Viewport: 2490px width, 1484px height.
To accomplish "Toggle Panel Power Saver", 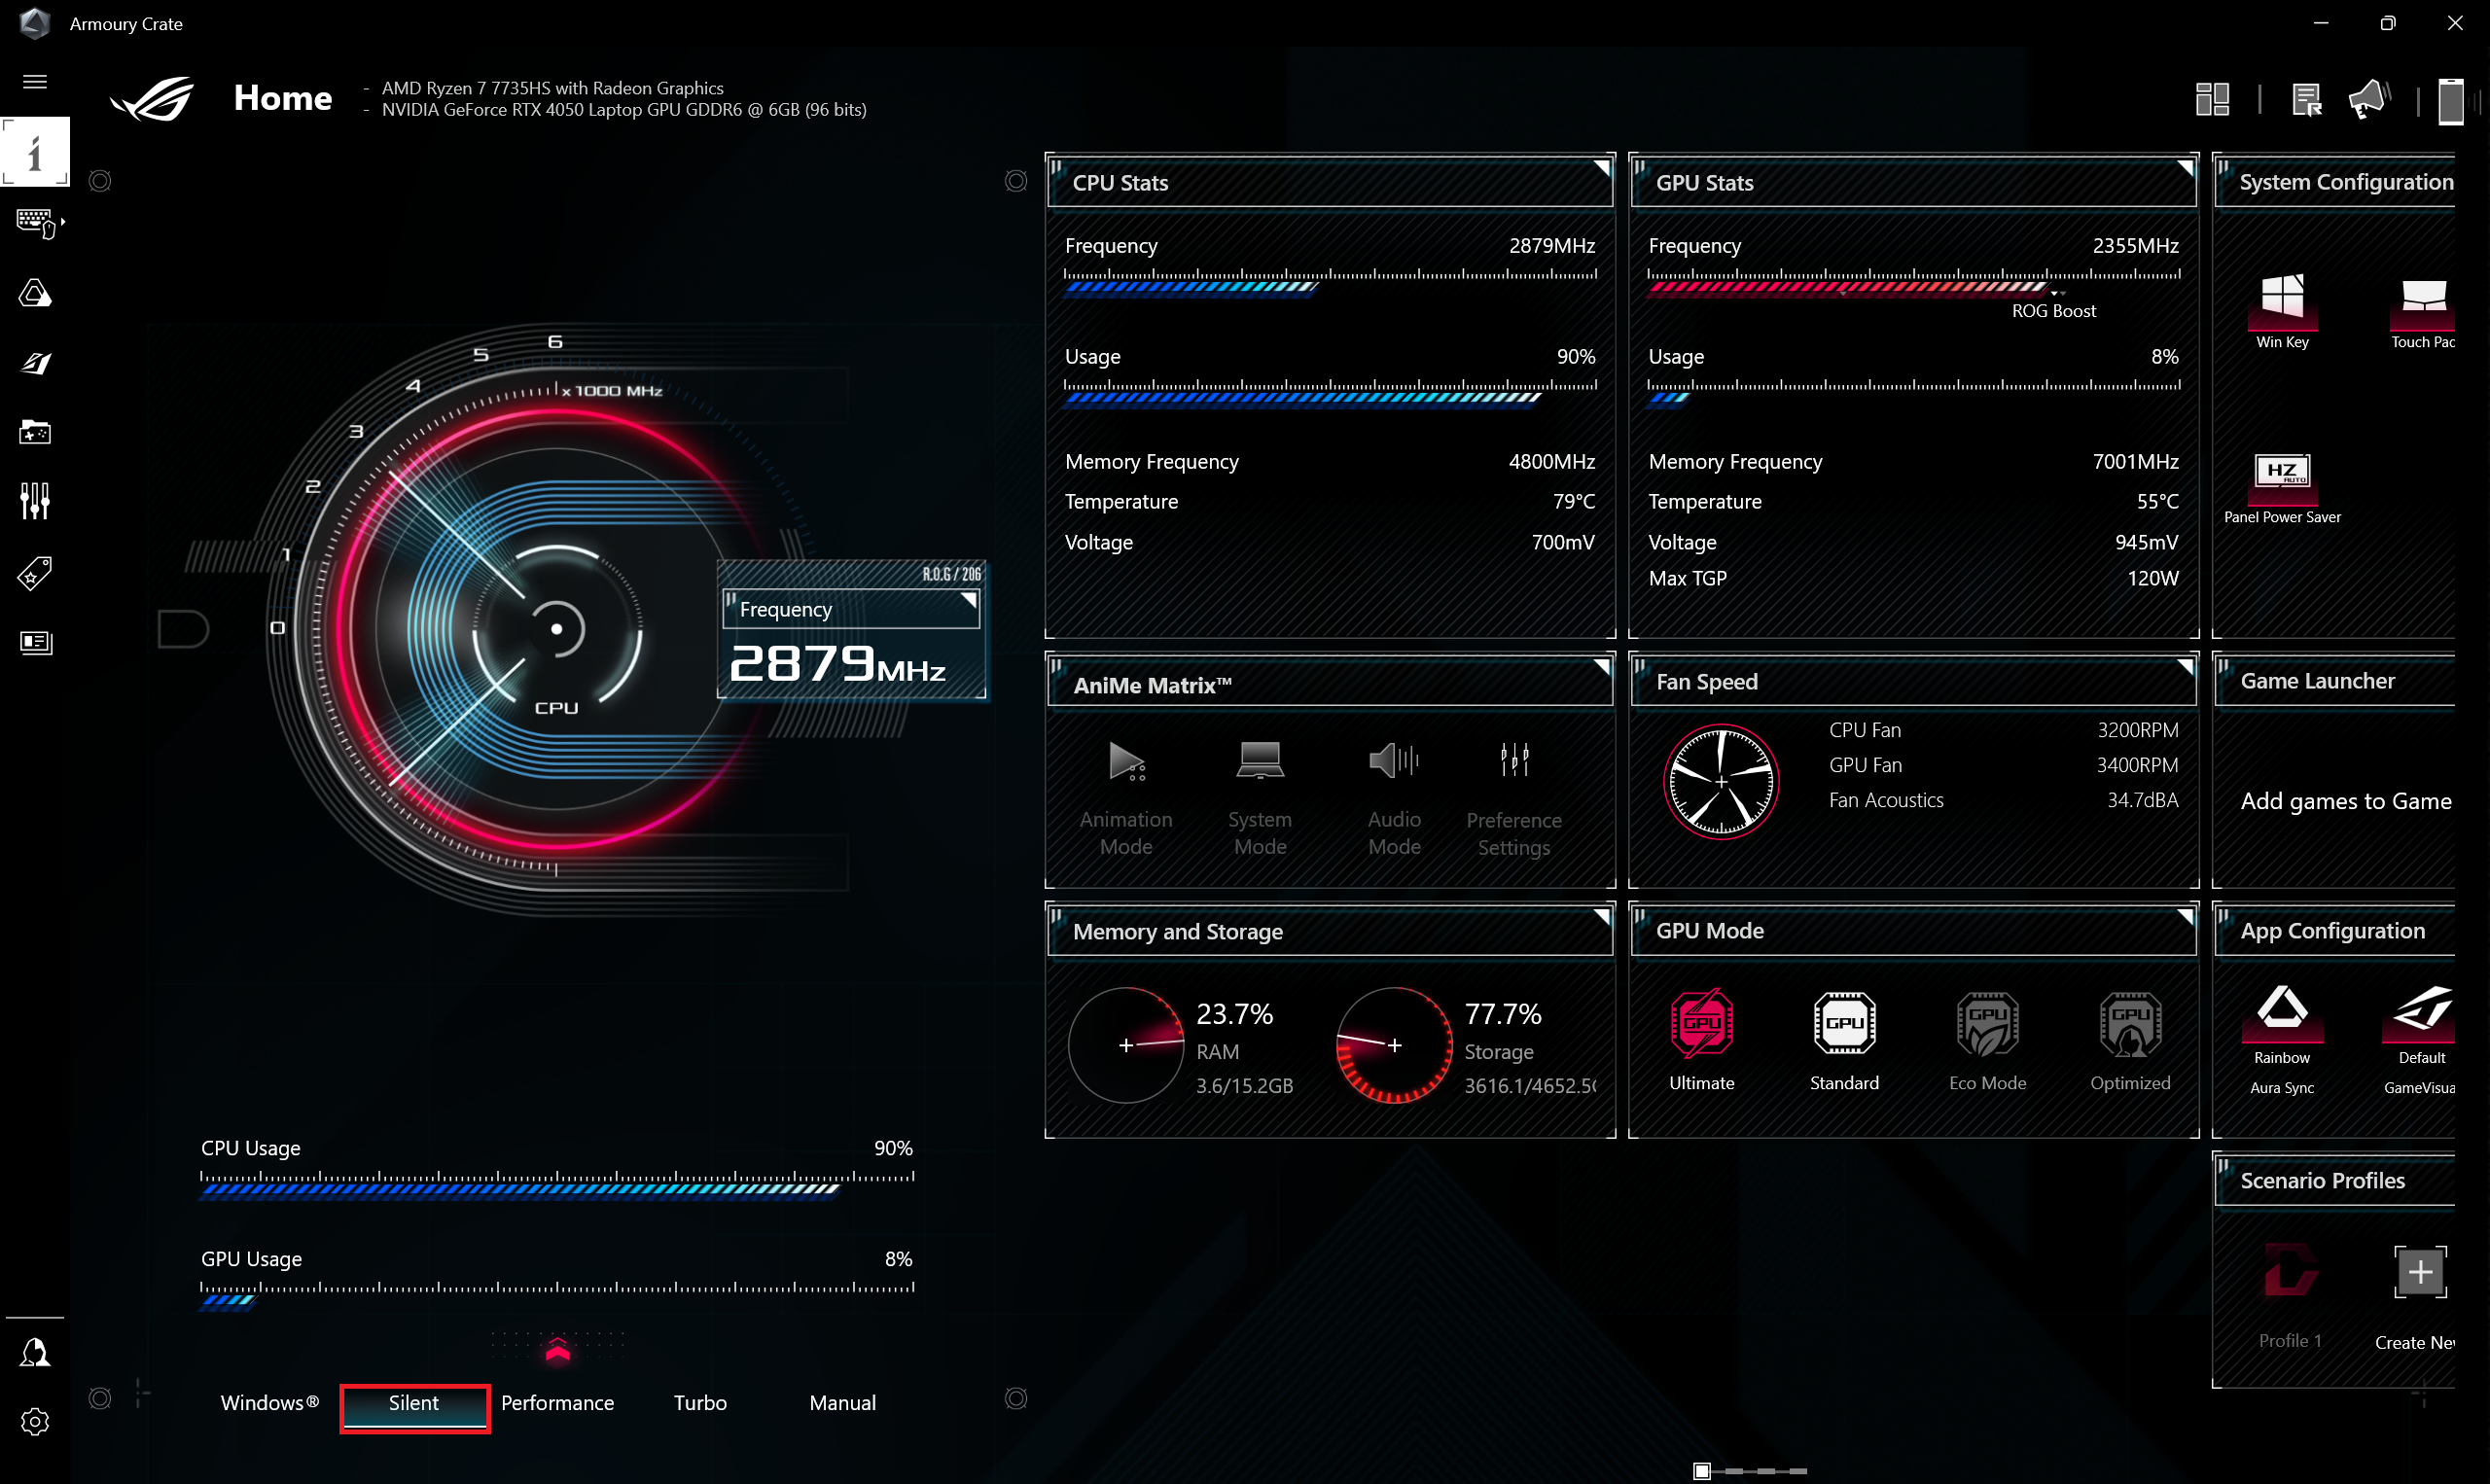I will 2282,488.
